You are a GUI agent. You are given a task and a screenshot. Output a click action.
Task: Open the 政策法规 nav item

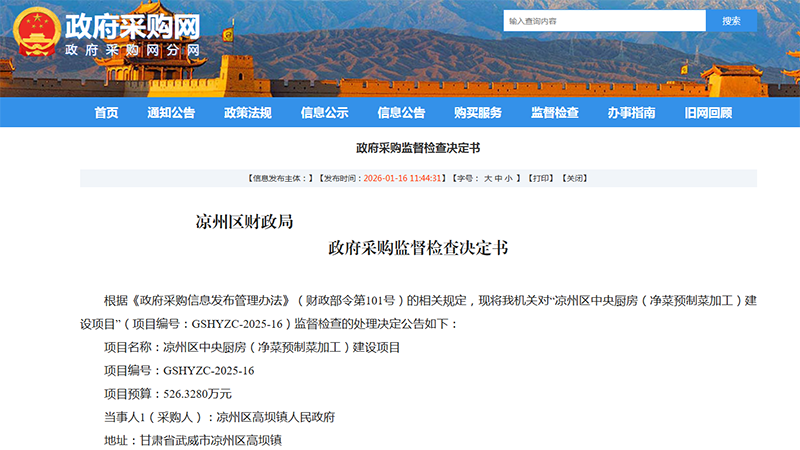(247, 113)
